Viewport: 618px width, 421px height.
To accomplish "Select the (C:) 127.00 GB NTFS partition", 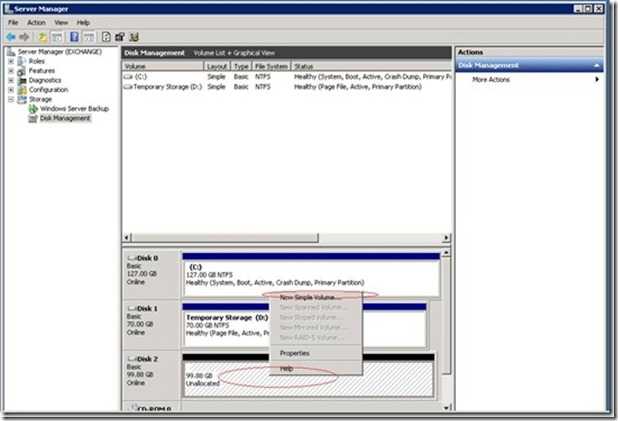I will click(x=311, y=275).
